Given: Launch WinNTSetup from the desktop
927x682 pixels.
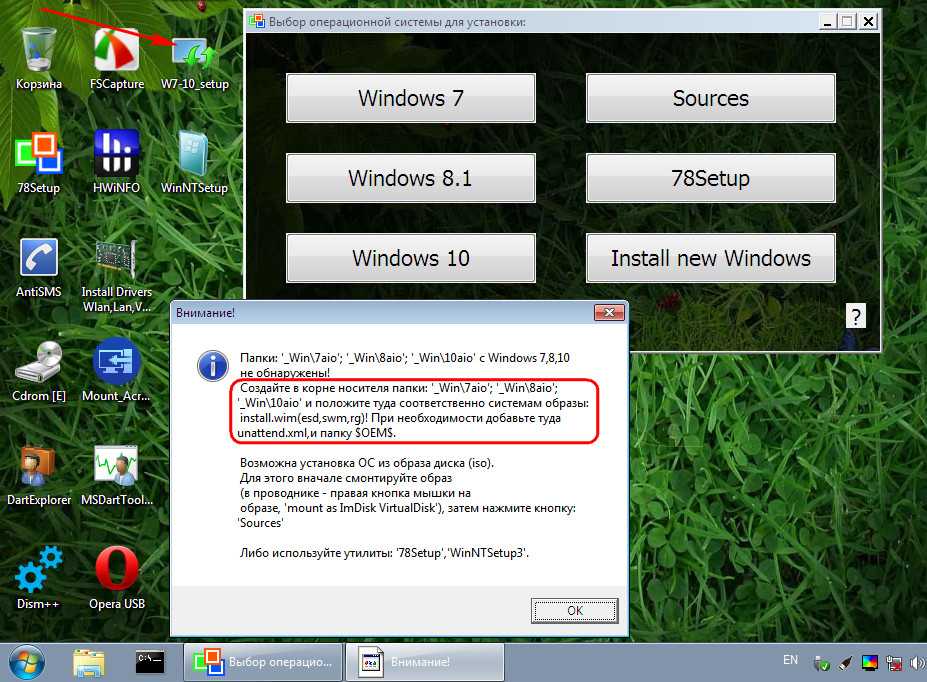Looking at the screenshot, I should tap(193, 156).
